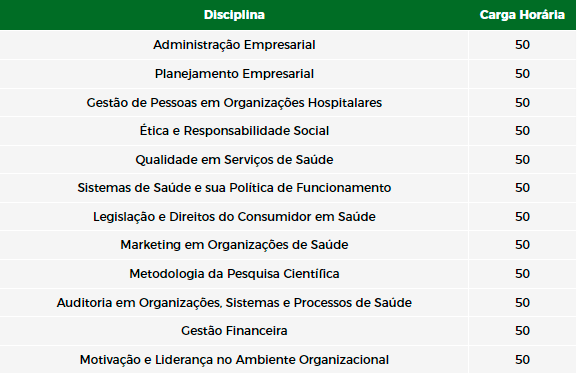Click hours value beside Marketing em Organizações
The width and height of the screenshot is (577, 374).
pyautogui.click(x=522, y=245)
